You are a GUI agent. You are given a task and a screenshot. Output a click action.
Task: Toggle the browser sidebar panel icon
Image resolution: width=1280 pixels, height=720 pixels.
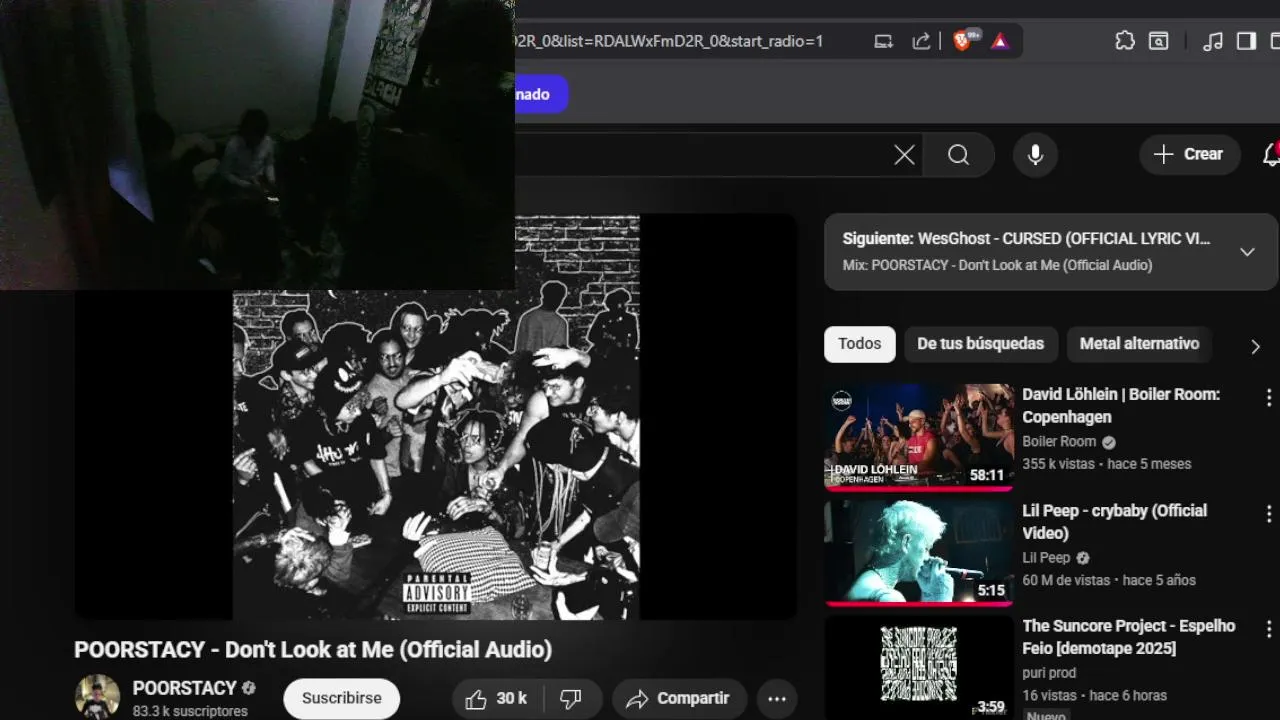pos(1246,41)
